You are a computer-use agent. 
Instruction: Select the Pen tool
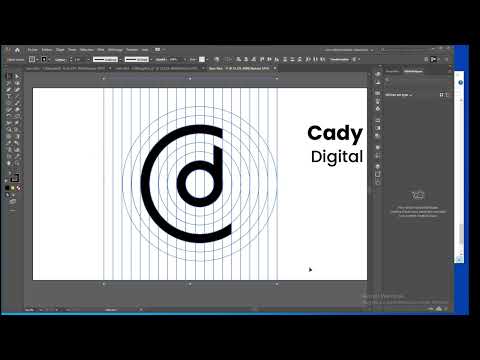(x=10, y=89)
